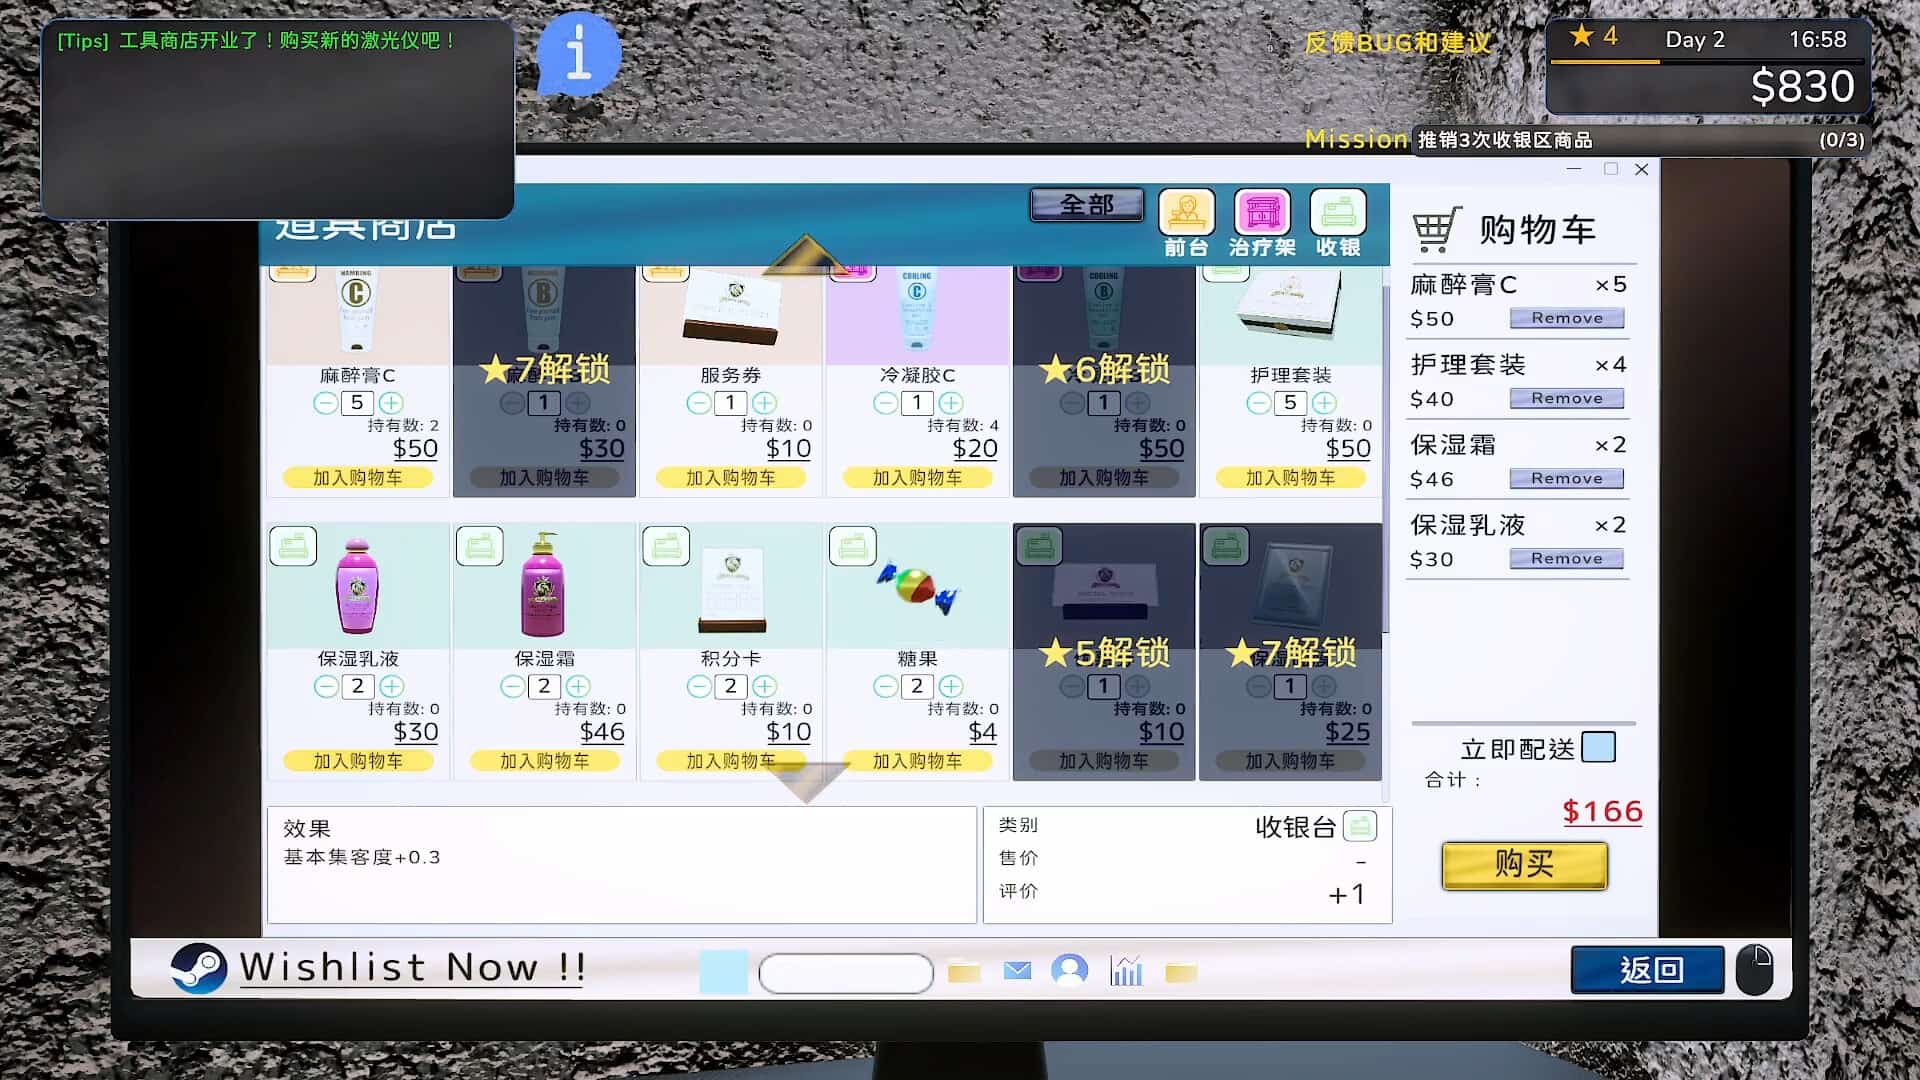Select the 保湿霜 product thumbnail
Screen dimensions: 1920x1080
point(544,585)
